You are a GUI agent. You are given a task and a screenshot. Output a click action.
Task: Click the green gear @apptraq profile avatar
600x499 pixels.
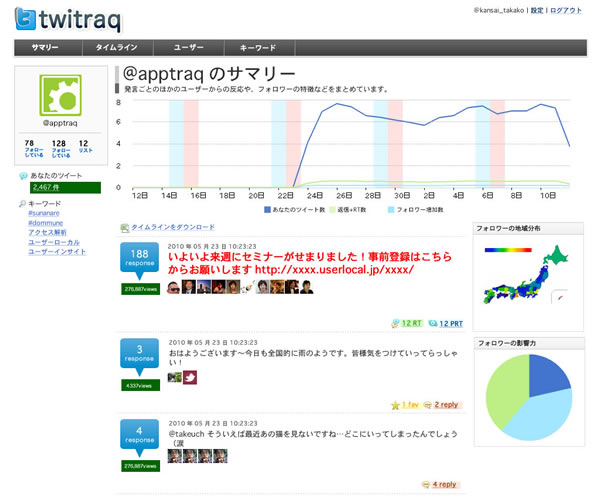(x=60, y=95)
